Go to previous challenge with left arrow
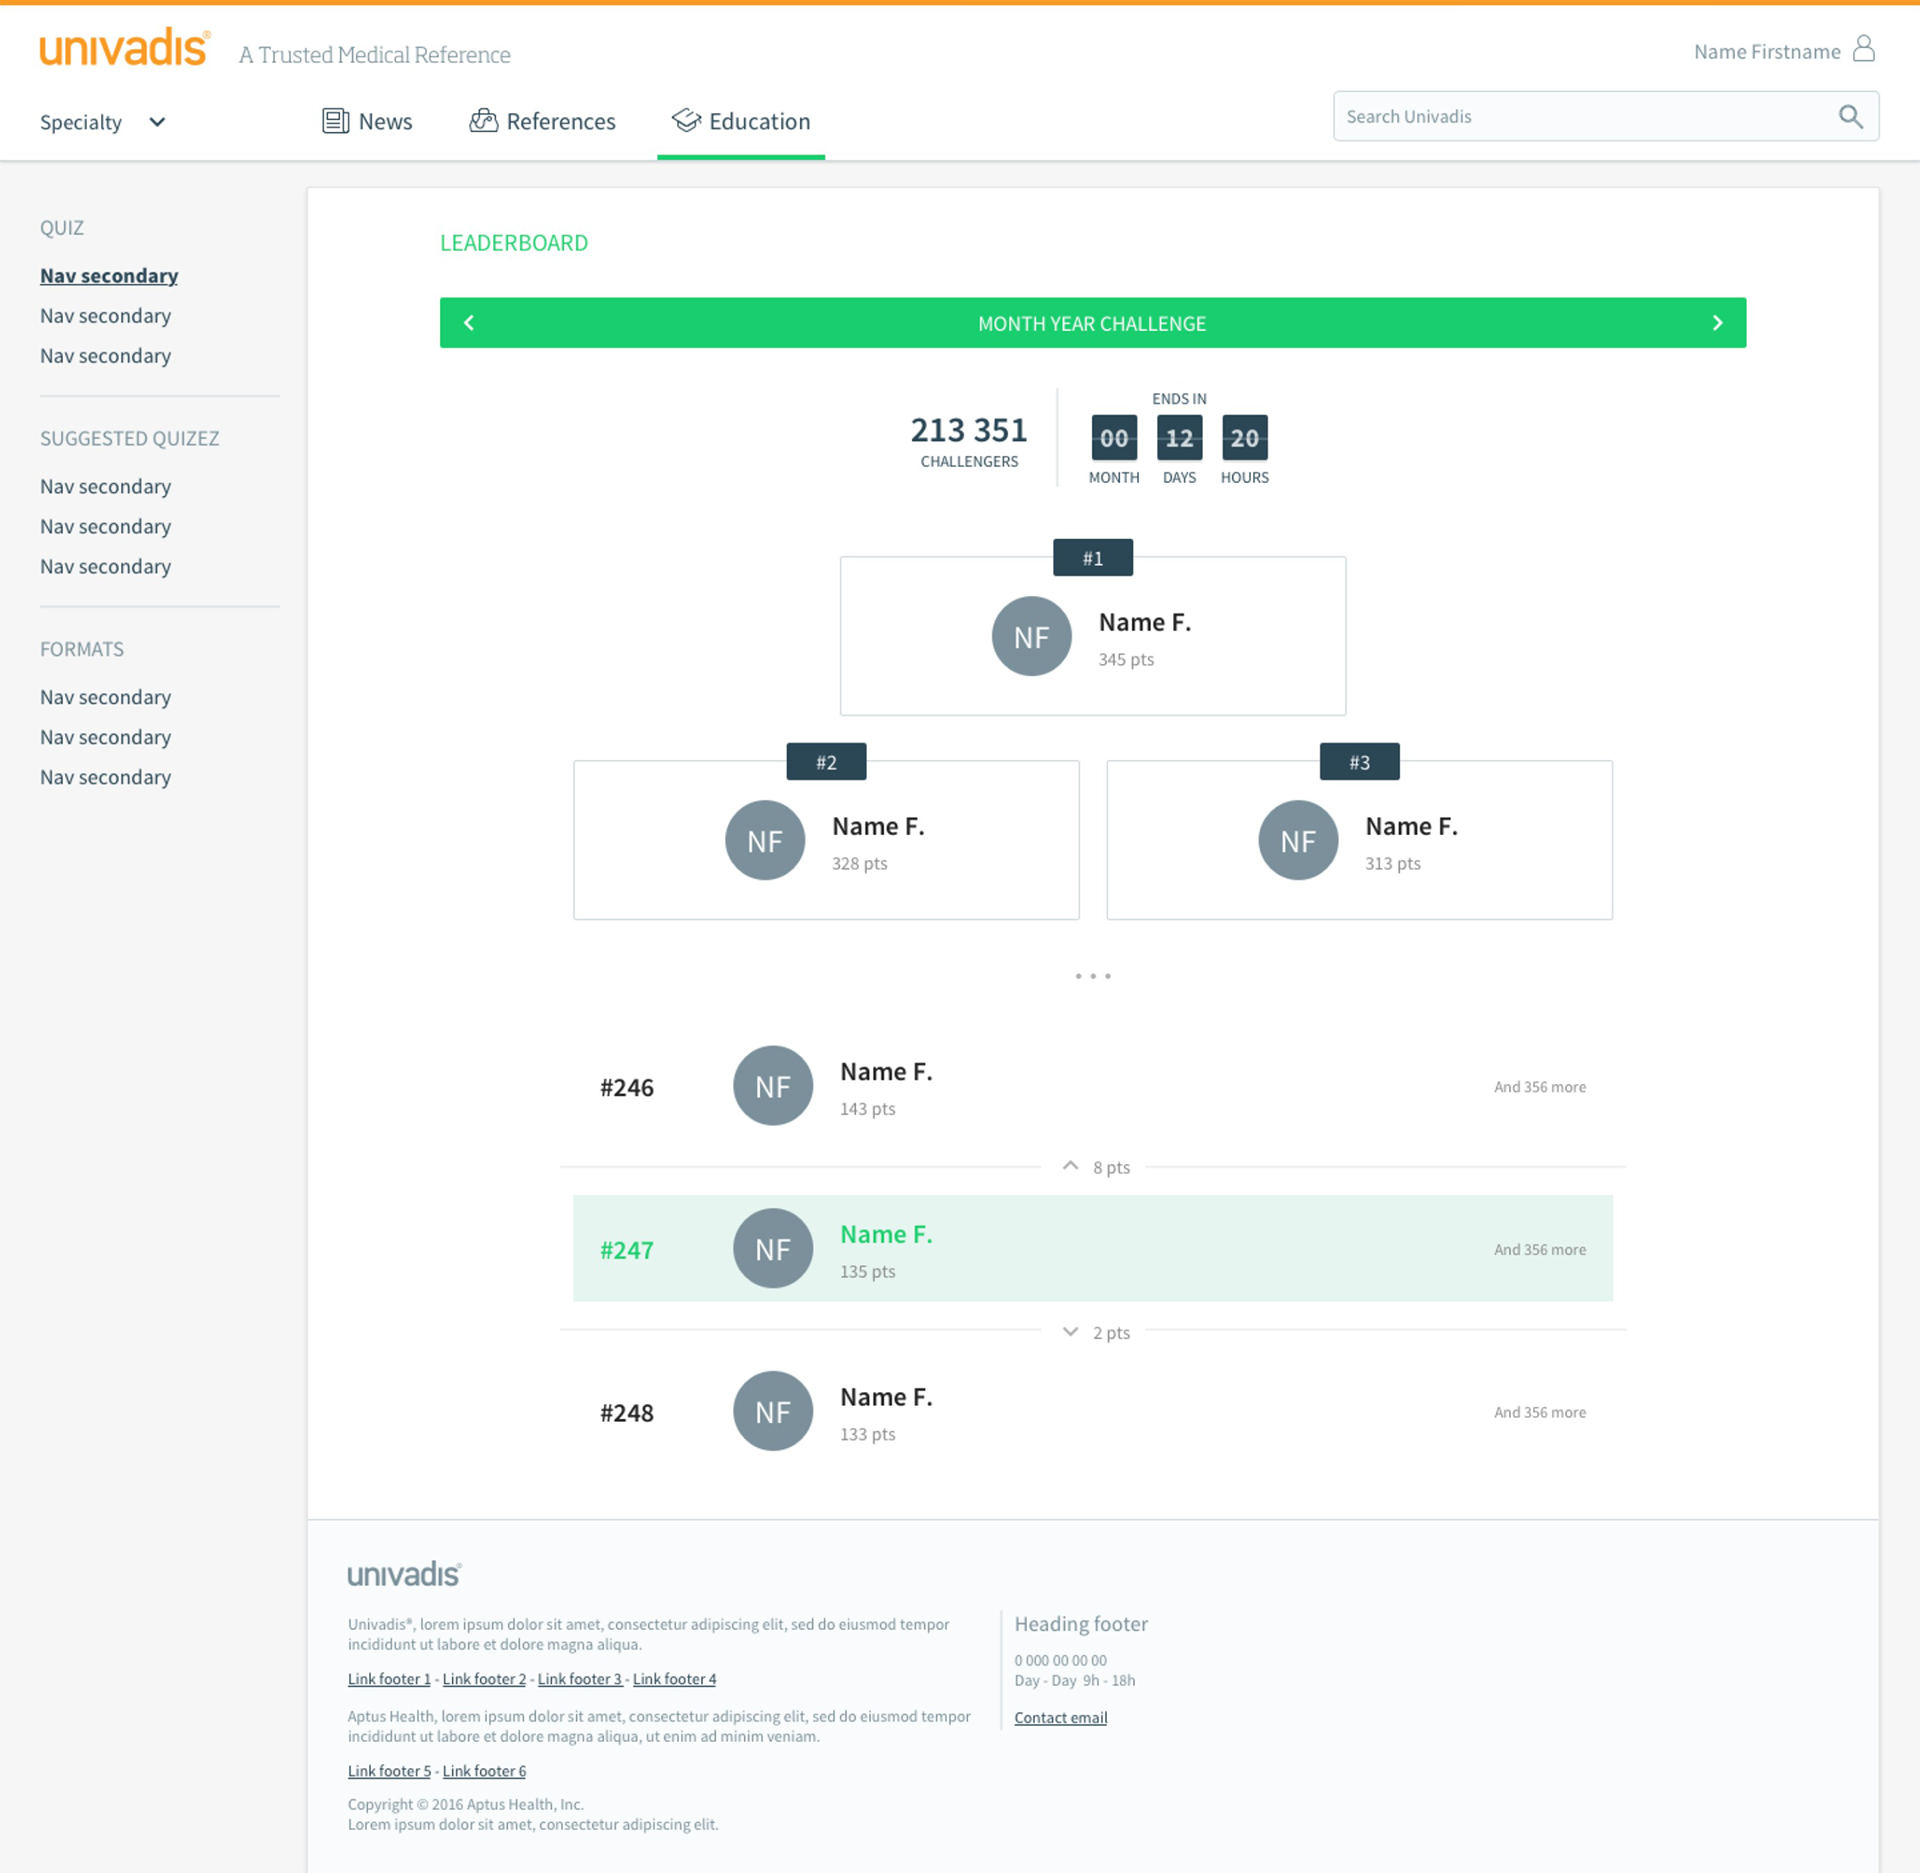 pos(469,323)
